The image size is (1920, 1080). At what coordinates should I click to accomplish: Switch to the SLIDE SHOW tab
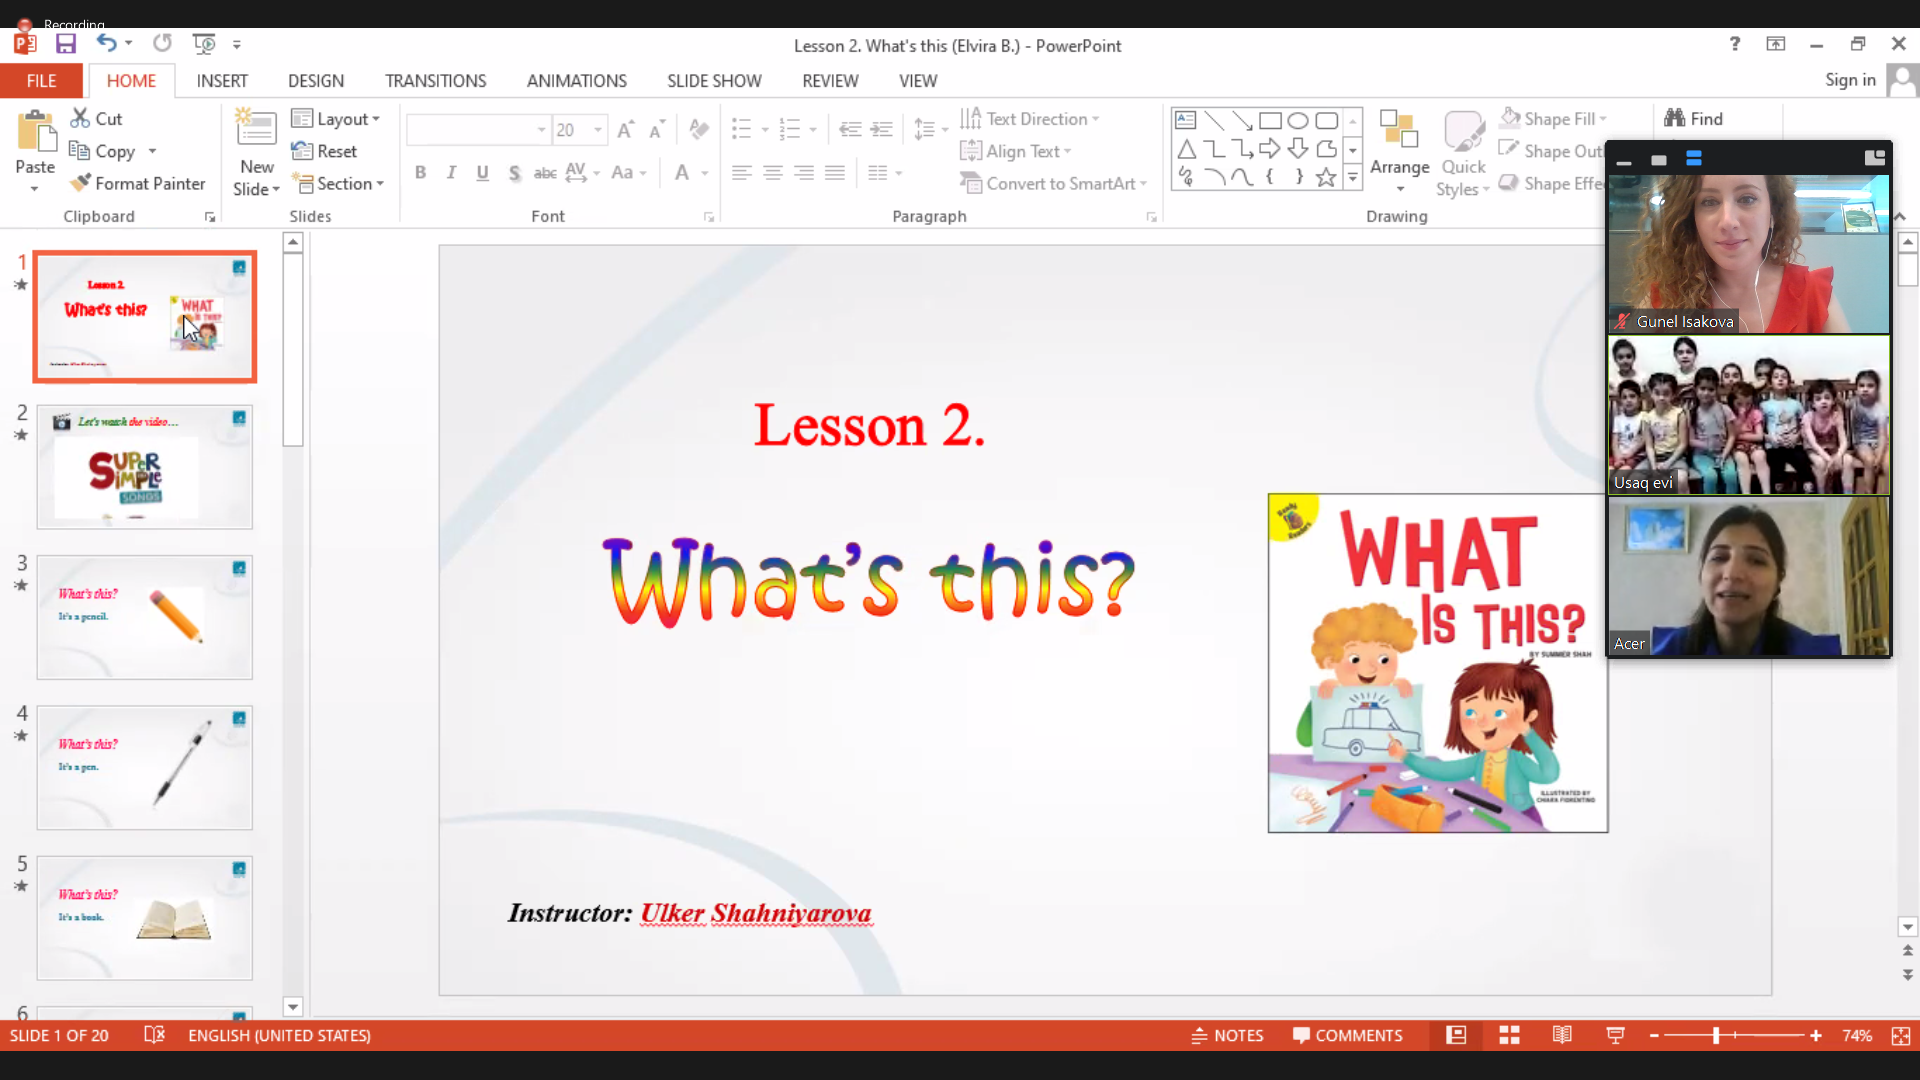714,81
